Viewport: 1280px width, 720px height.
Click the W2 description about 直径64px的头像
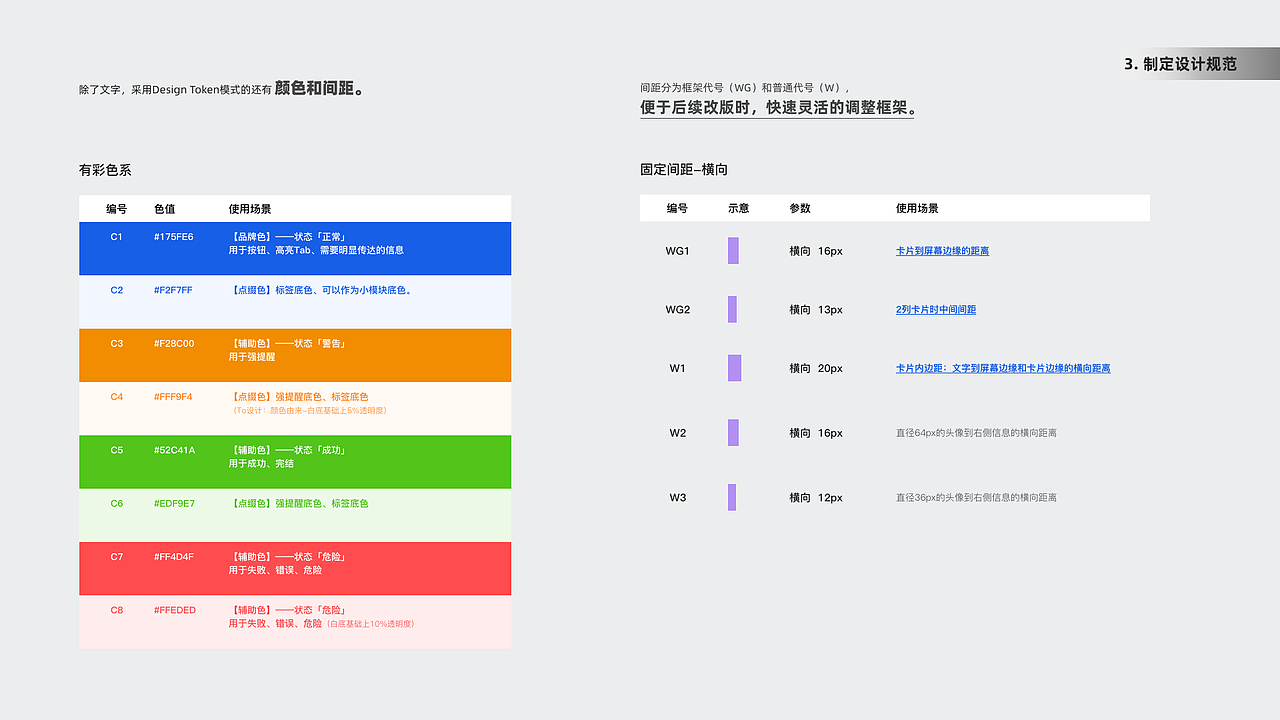tap(976, 433)
